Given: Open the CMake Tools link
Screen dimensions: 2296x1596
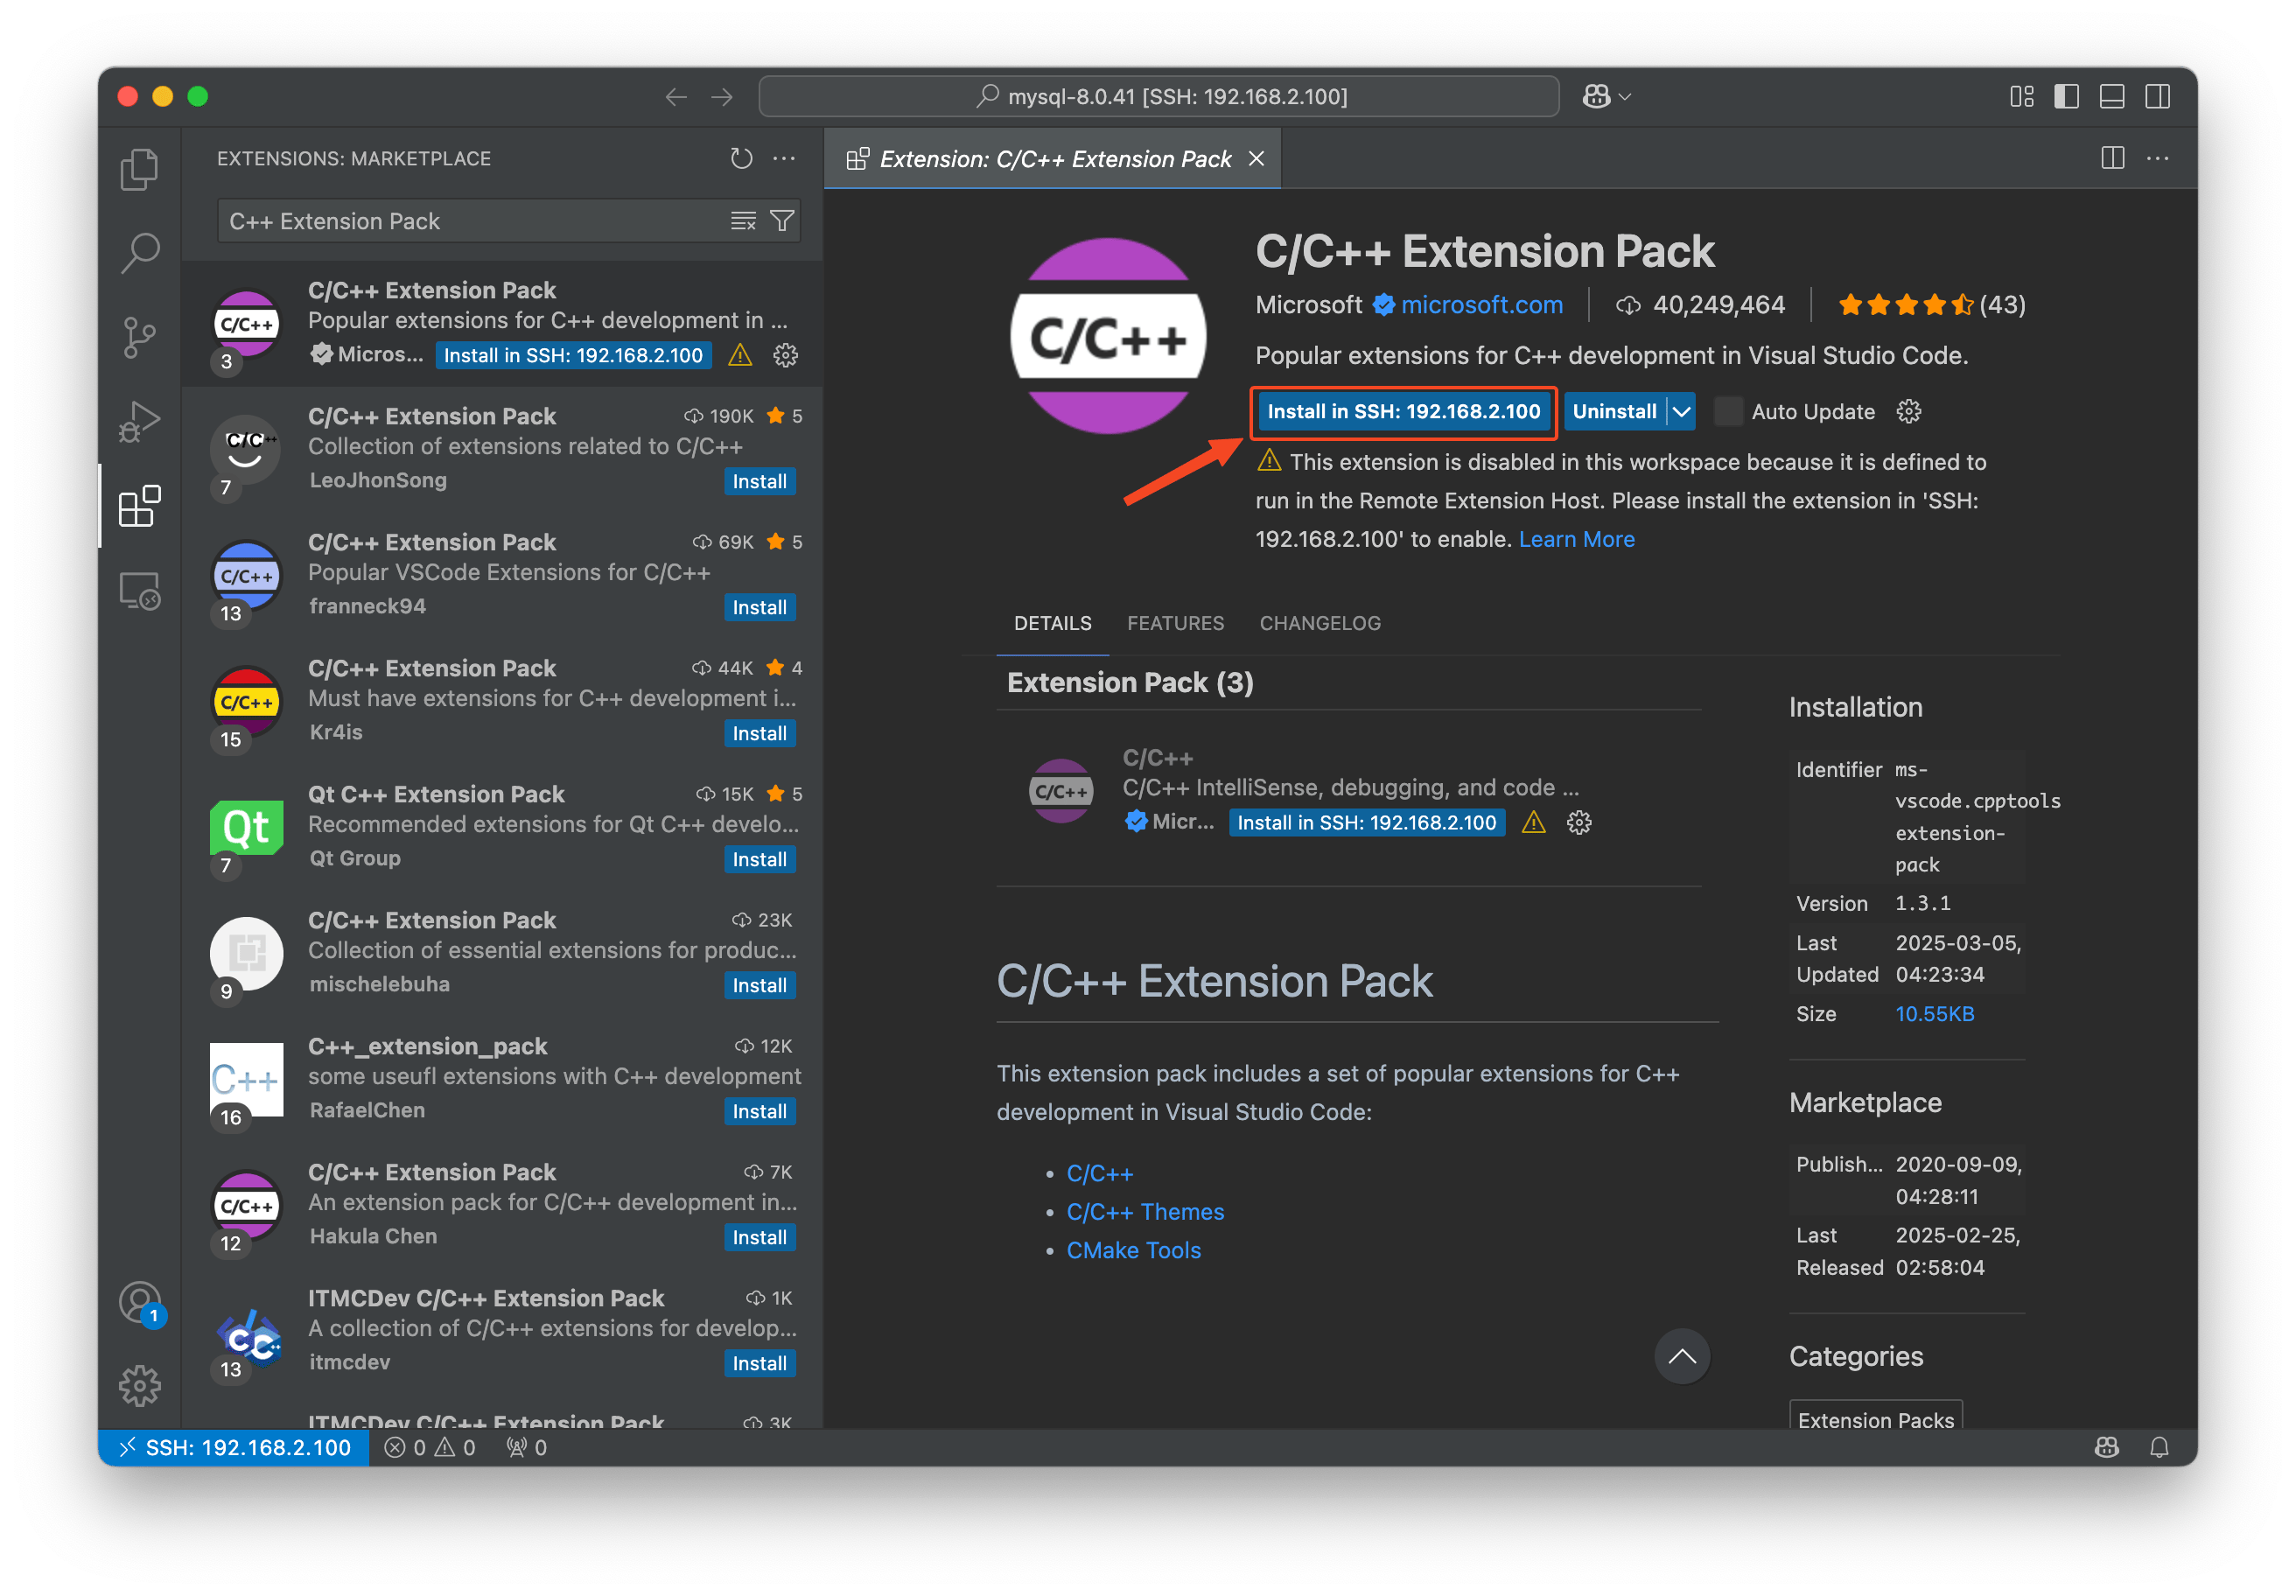Looking at the screenshot, I should 1133,1250.
